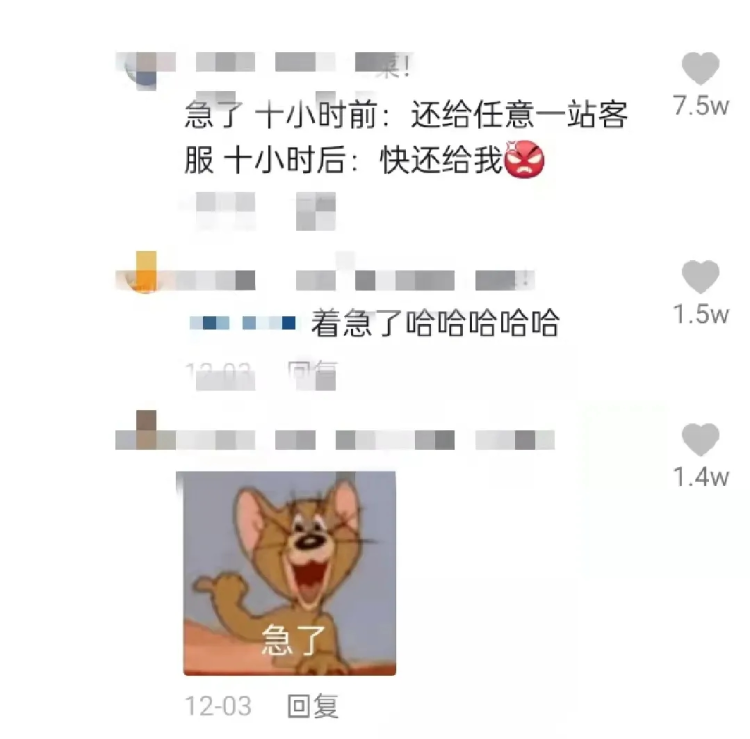Like the comment with 7.5w likes
This screenshot has width=750, height=739.
click(x=700, y=68)
